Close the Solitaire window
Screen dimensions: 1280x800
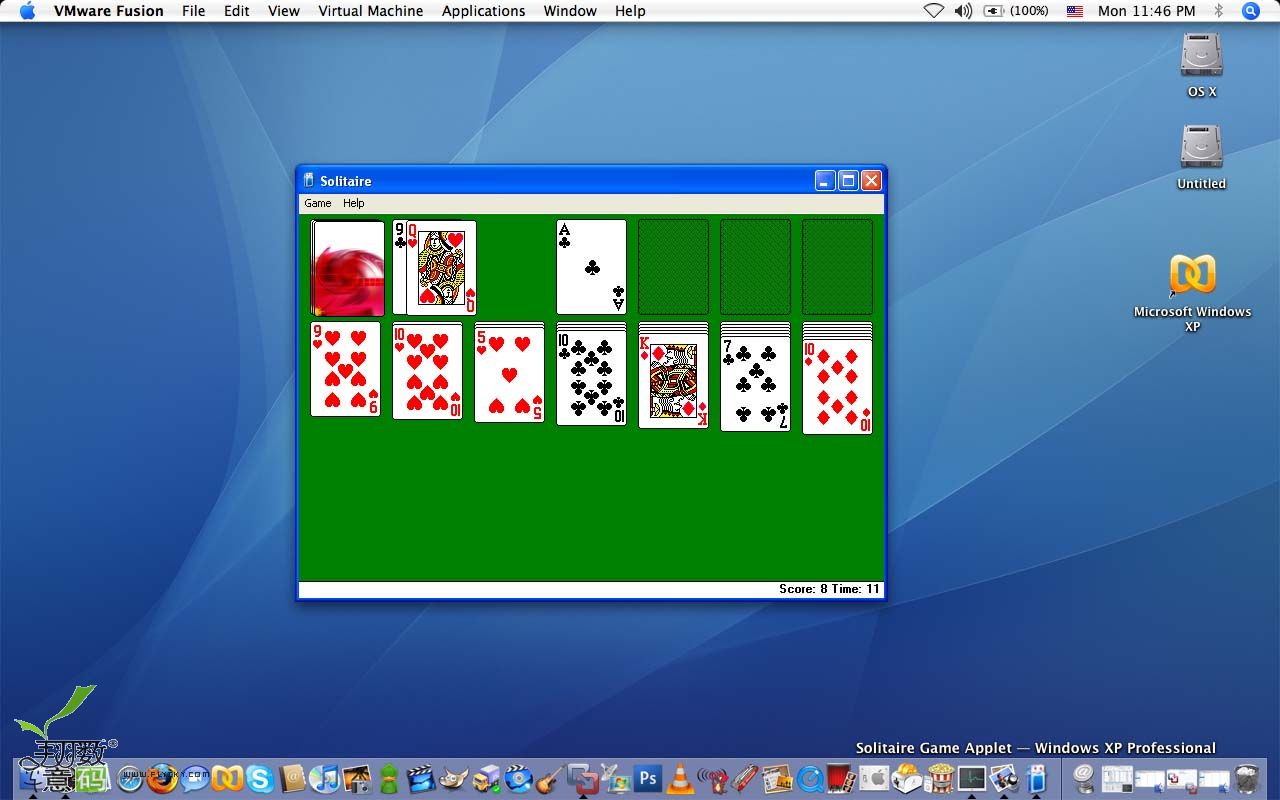pos(871,181)
